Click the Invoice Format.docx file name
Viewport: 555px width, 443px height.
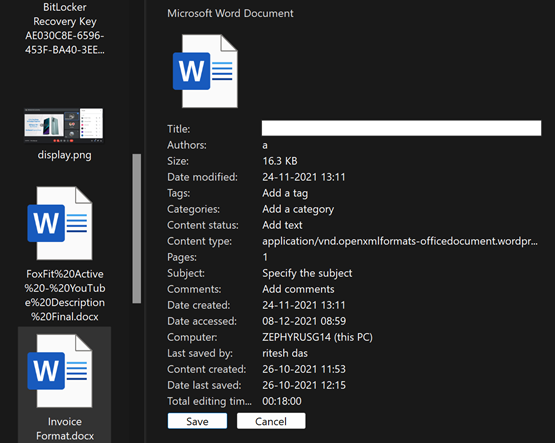click(x=65, y=428)
